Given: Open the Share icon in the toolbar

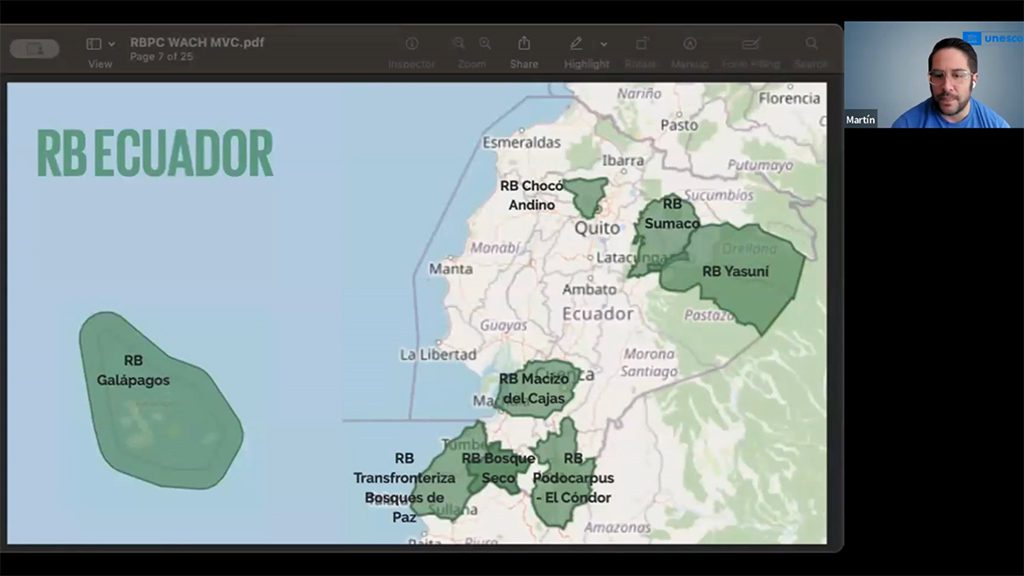Looking at the screenshot, I should [x=524, y=43].
